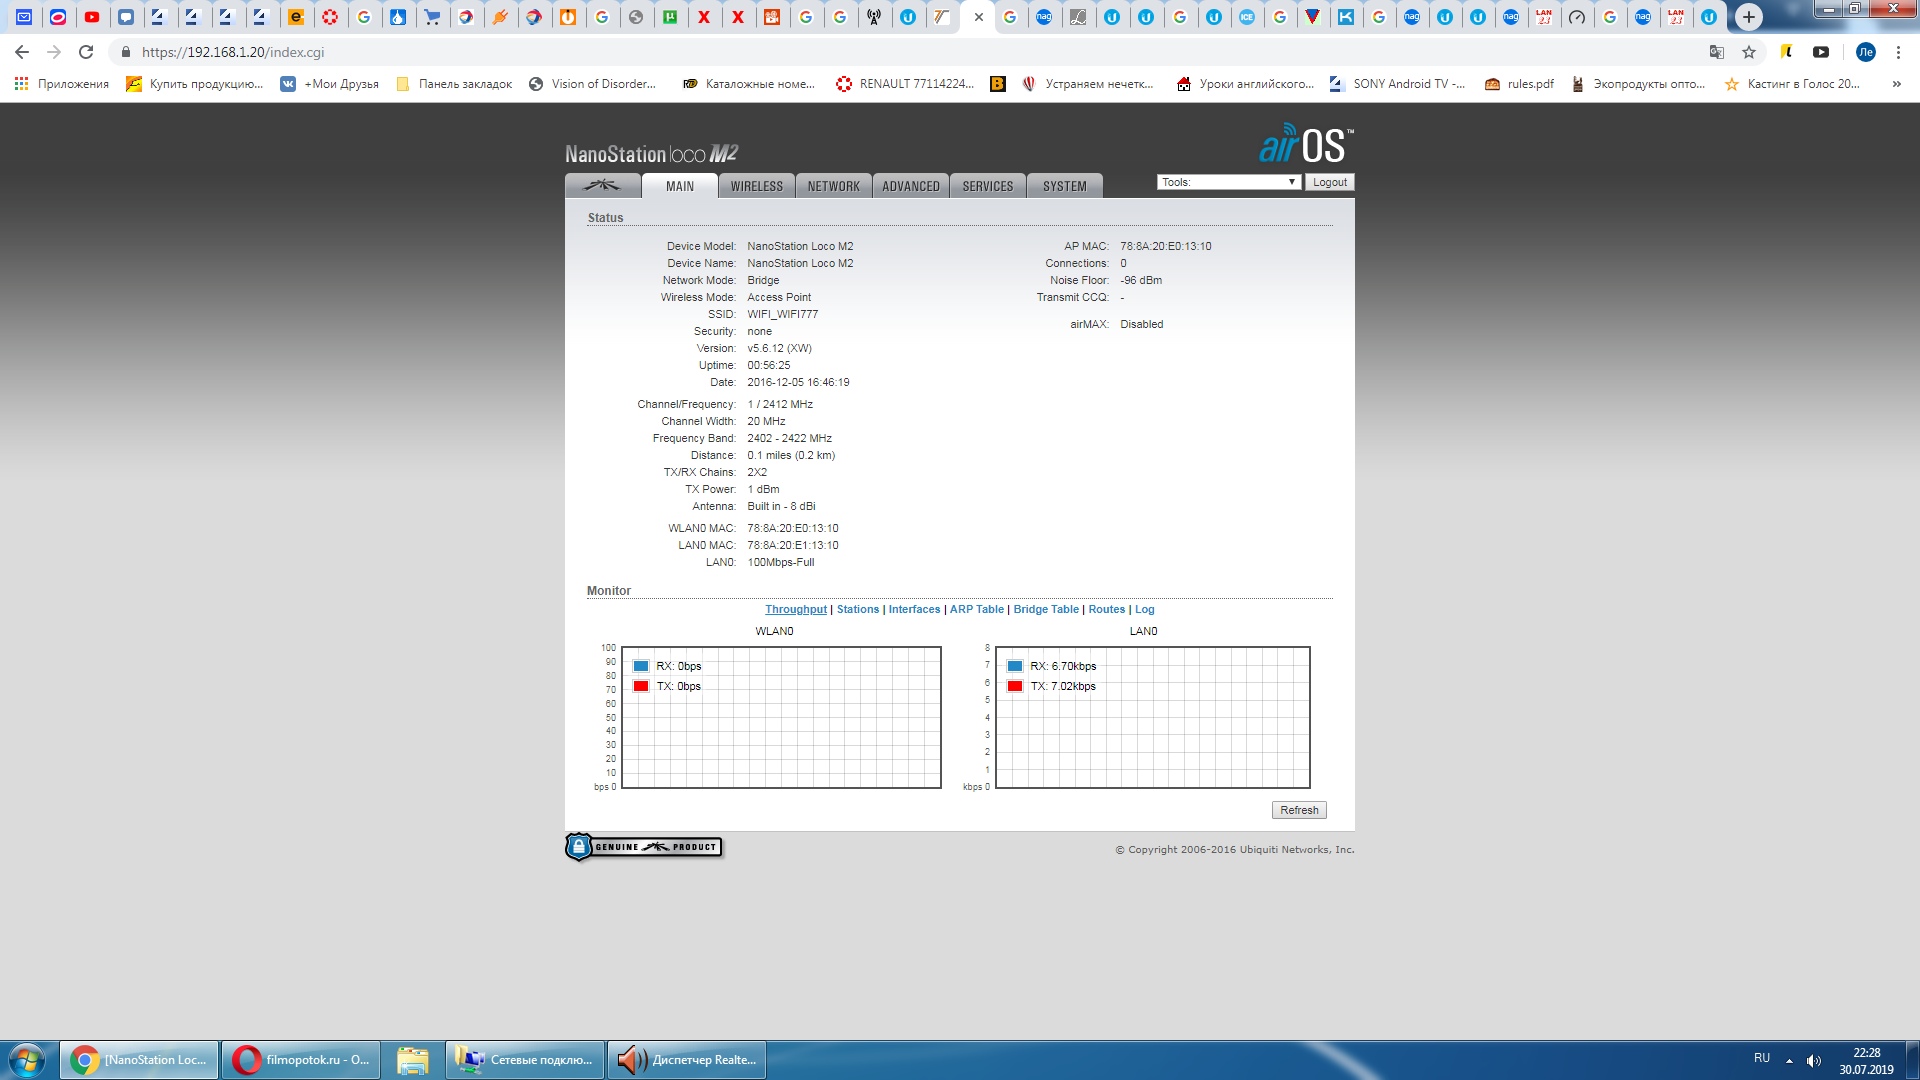Open the Chrome profile avatar
Viewport: 1920px width, 1080px height.
(1865, 52)
